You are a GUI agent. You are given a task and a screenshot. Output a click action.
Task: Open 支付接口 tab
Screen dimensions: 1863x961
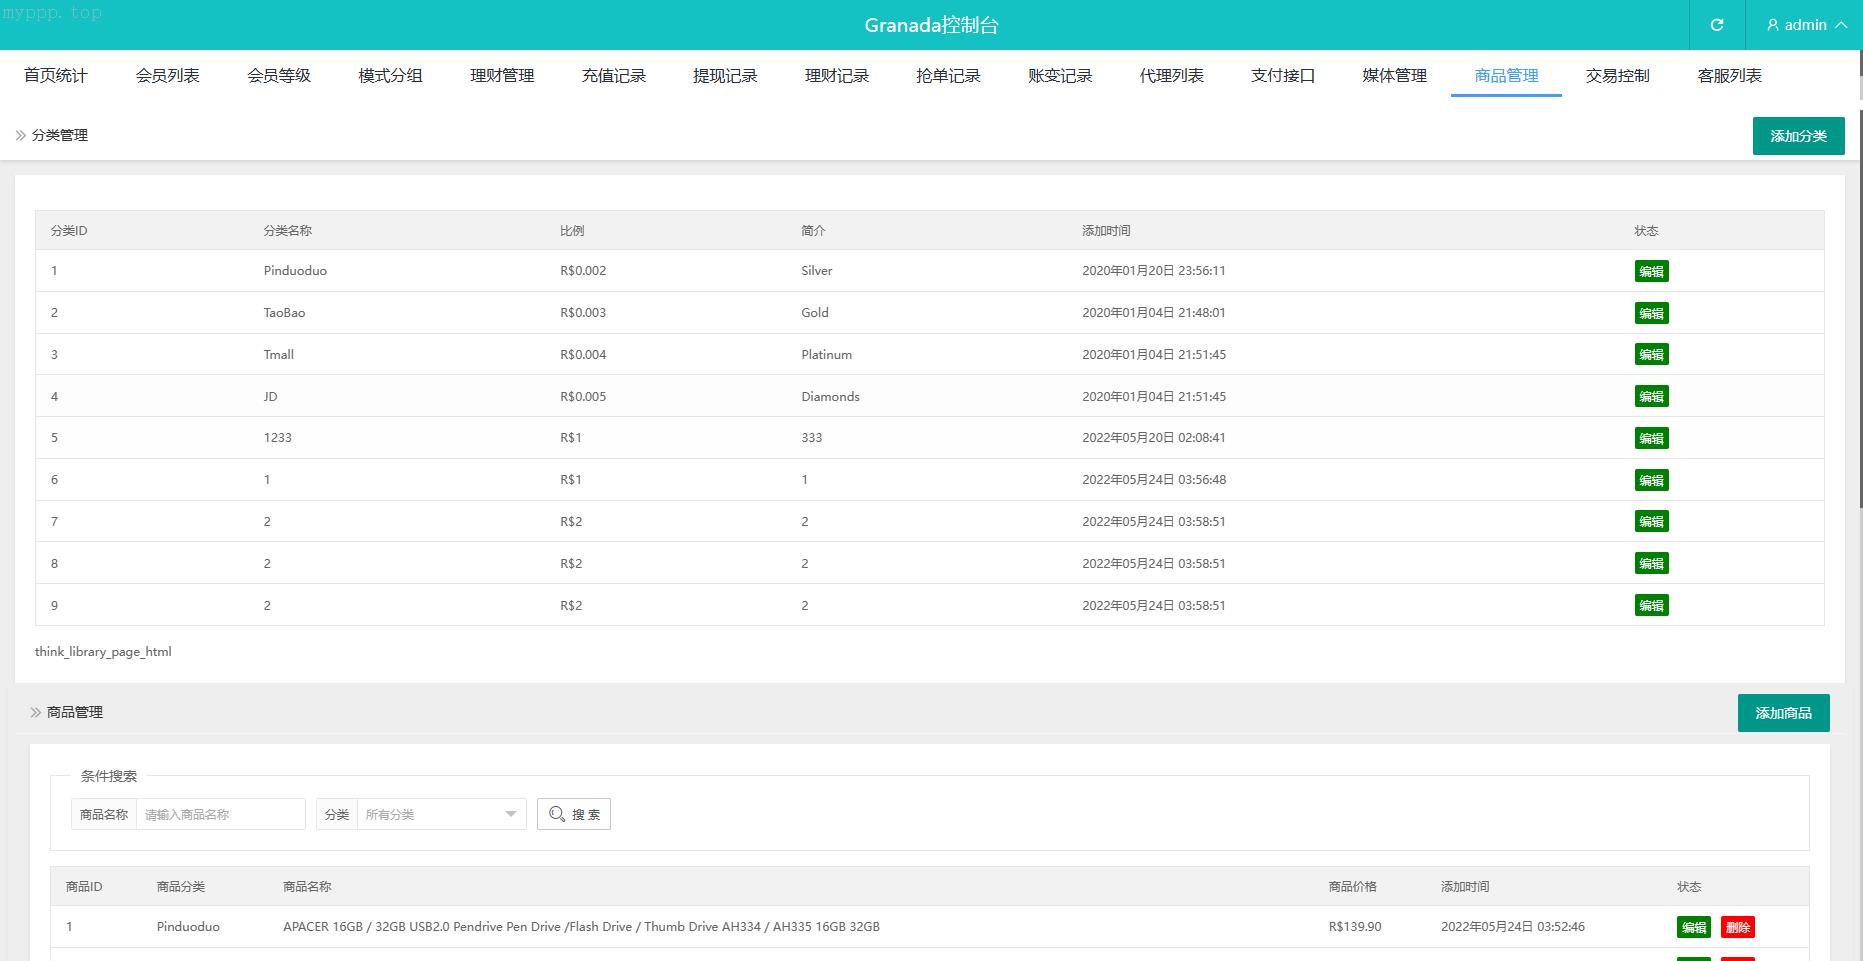tap(1283, 76)
